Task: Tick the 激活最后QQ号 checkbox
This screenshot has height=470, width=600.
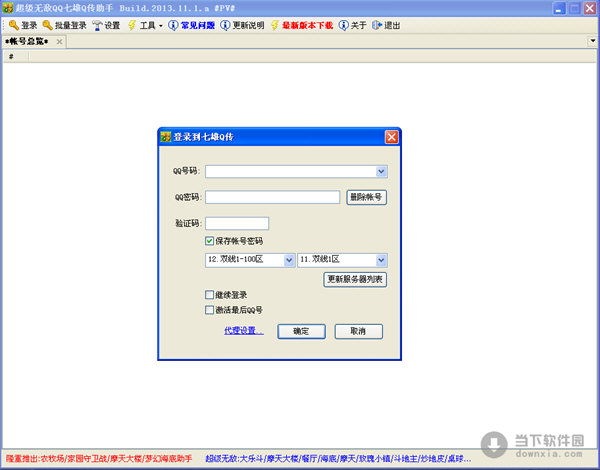Action: (209, 310)
